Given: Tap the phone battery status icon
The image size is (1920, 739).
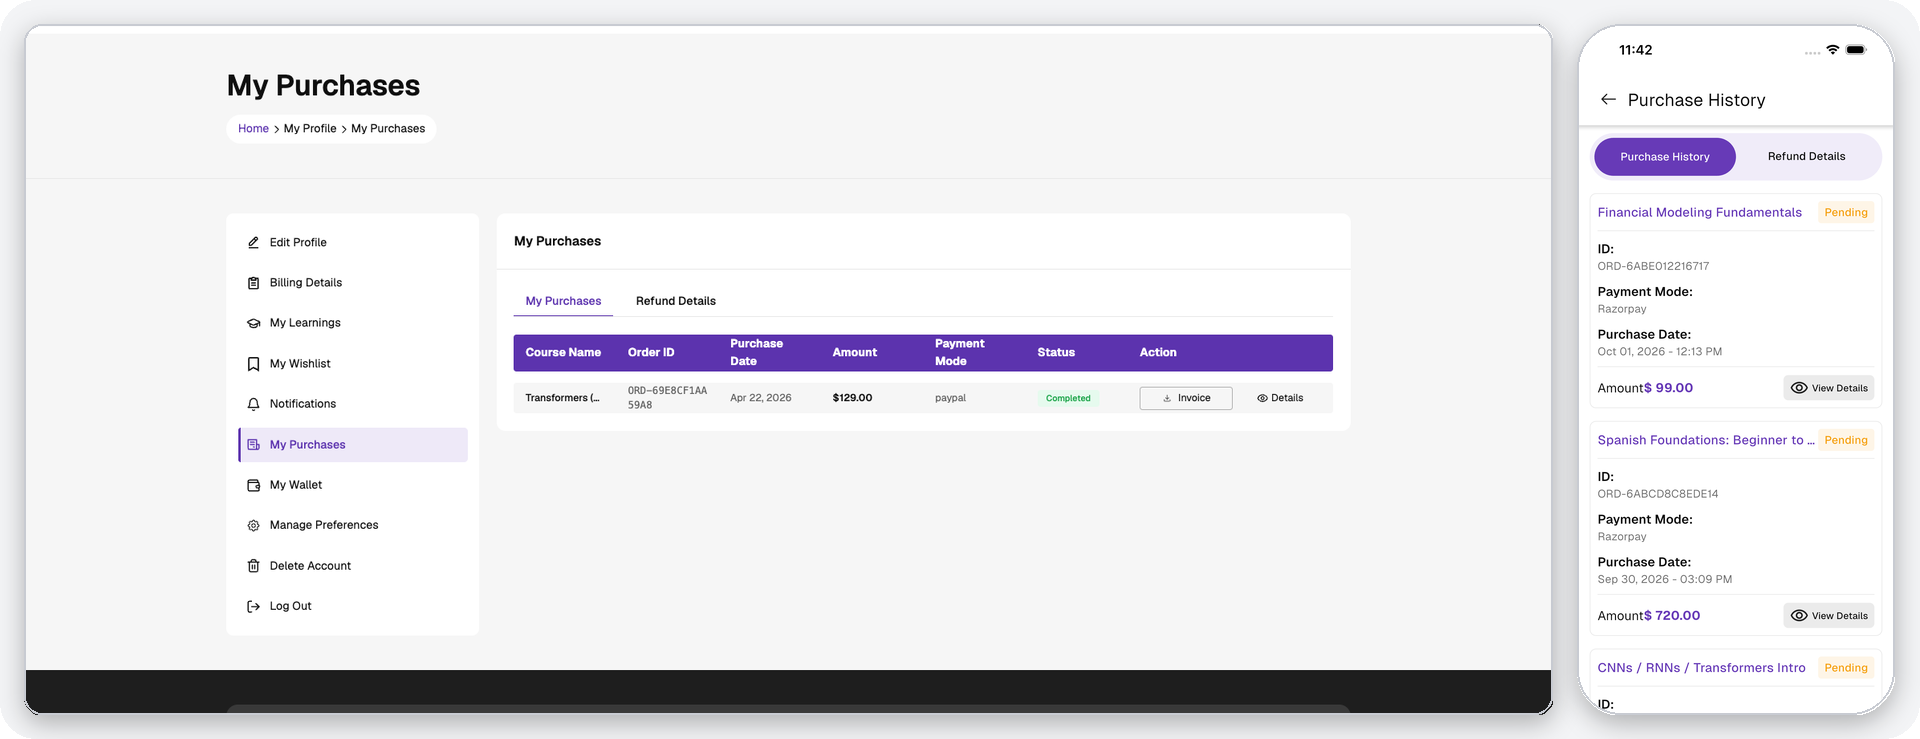Looking at the screenshot, I should (x=1856, y=49).
